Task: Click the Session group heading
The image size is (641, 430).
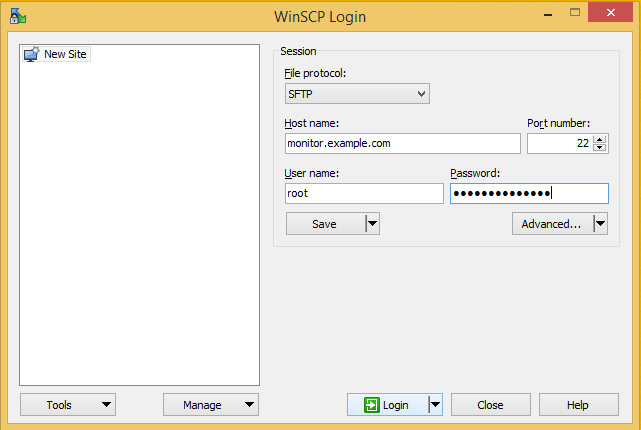Action: click(298, 52)
